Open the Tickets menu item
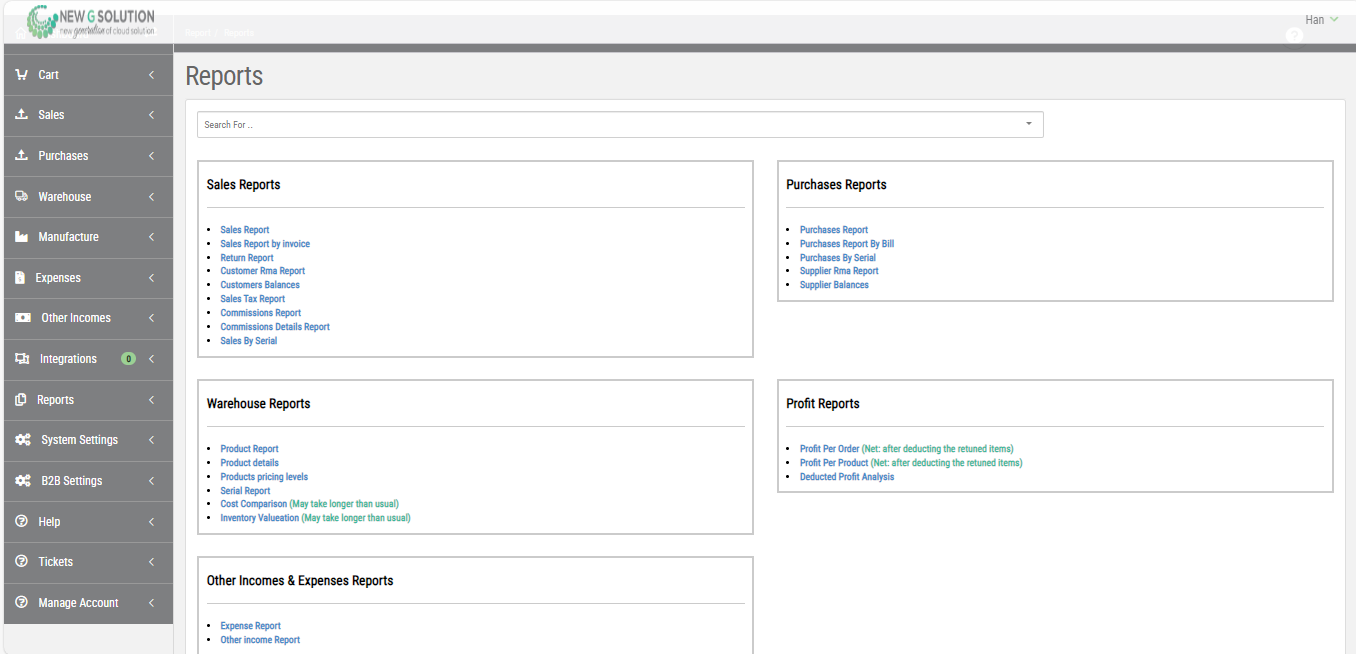This screenshot has height=654, width=1356. click(x=56, y=562)
